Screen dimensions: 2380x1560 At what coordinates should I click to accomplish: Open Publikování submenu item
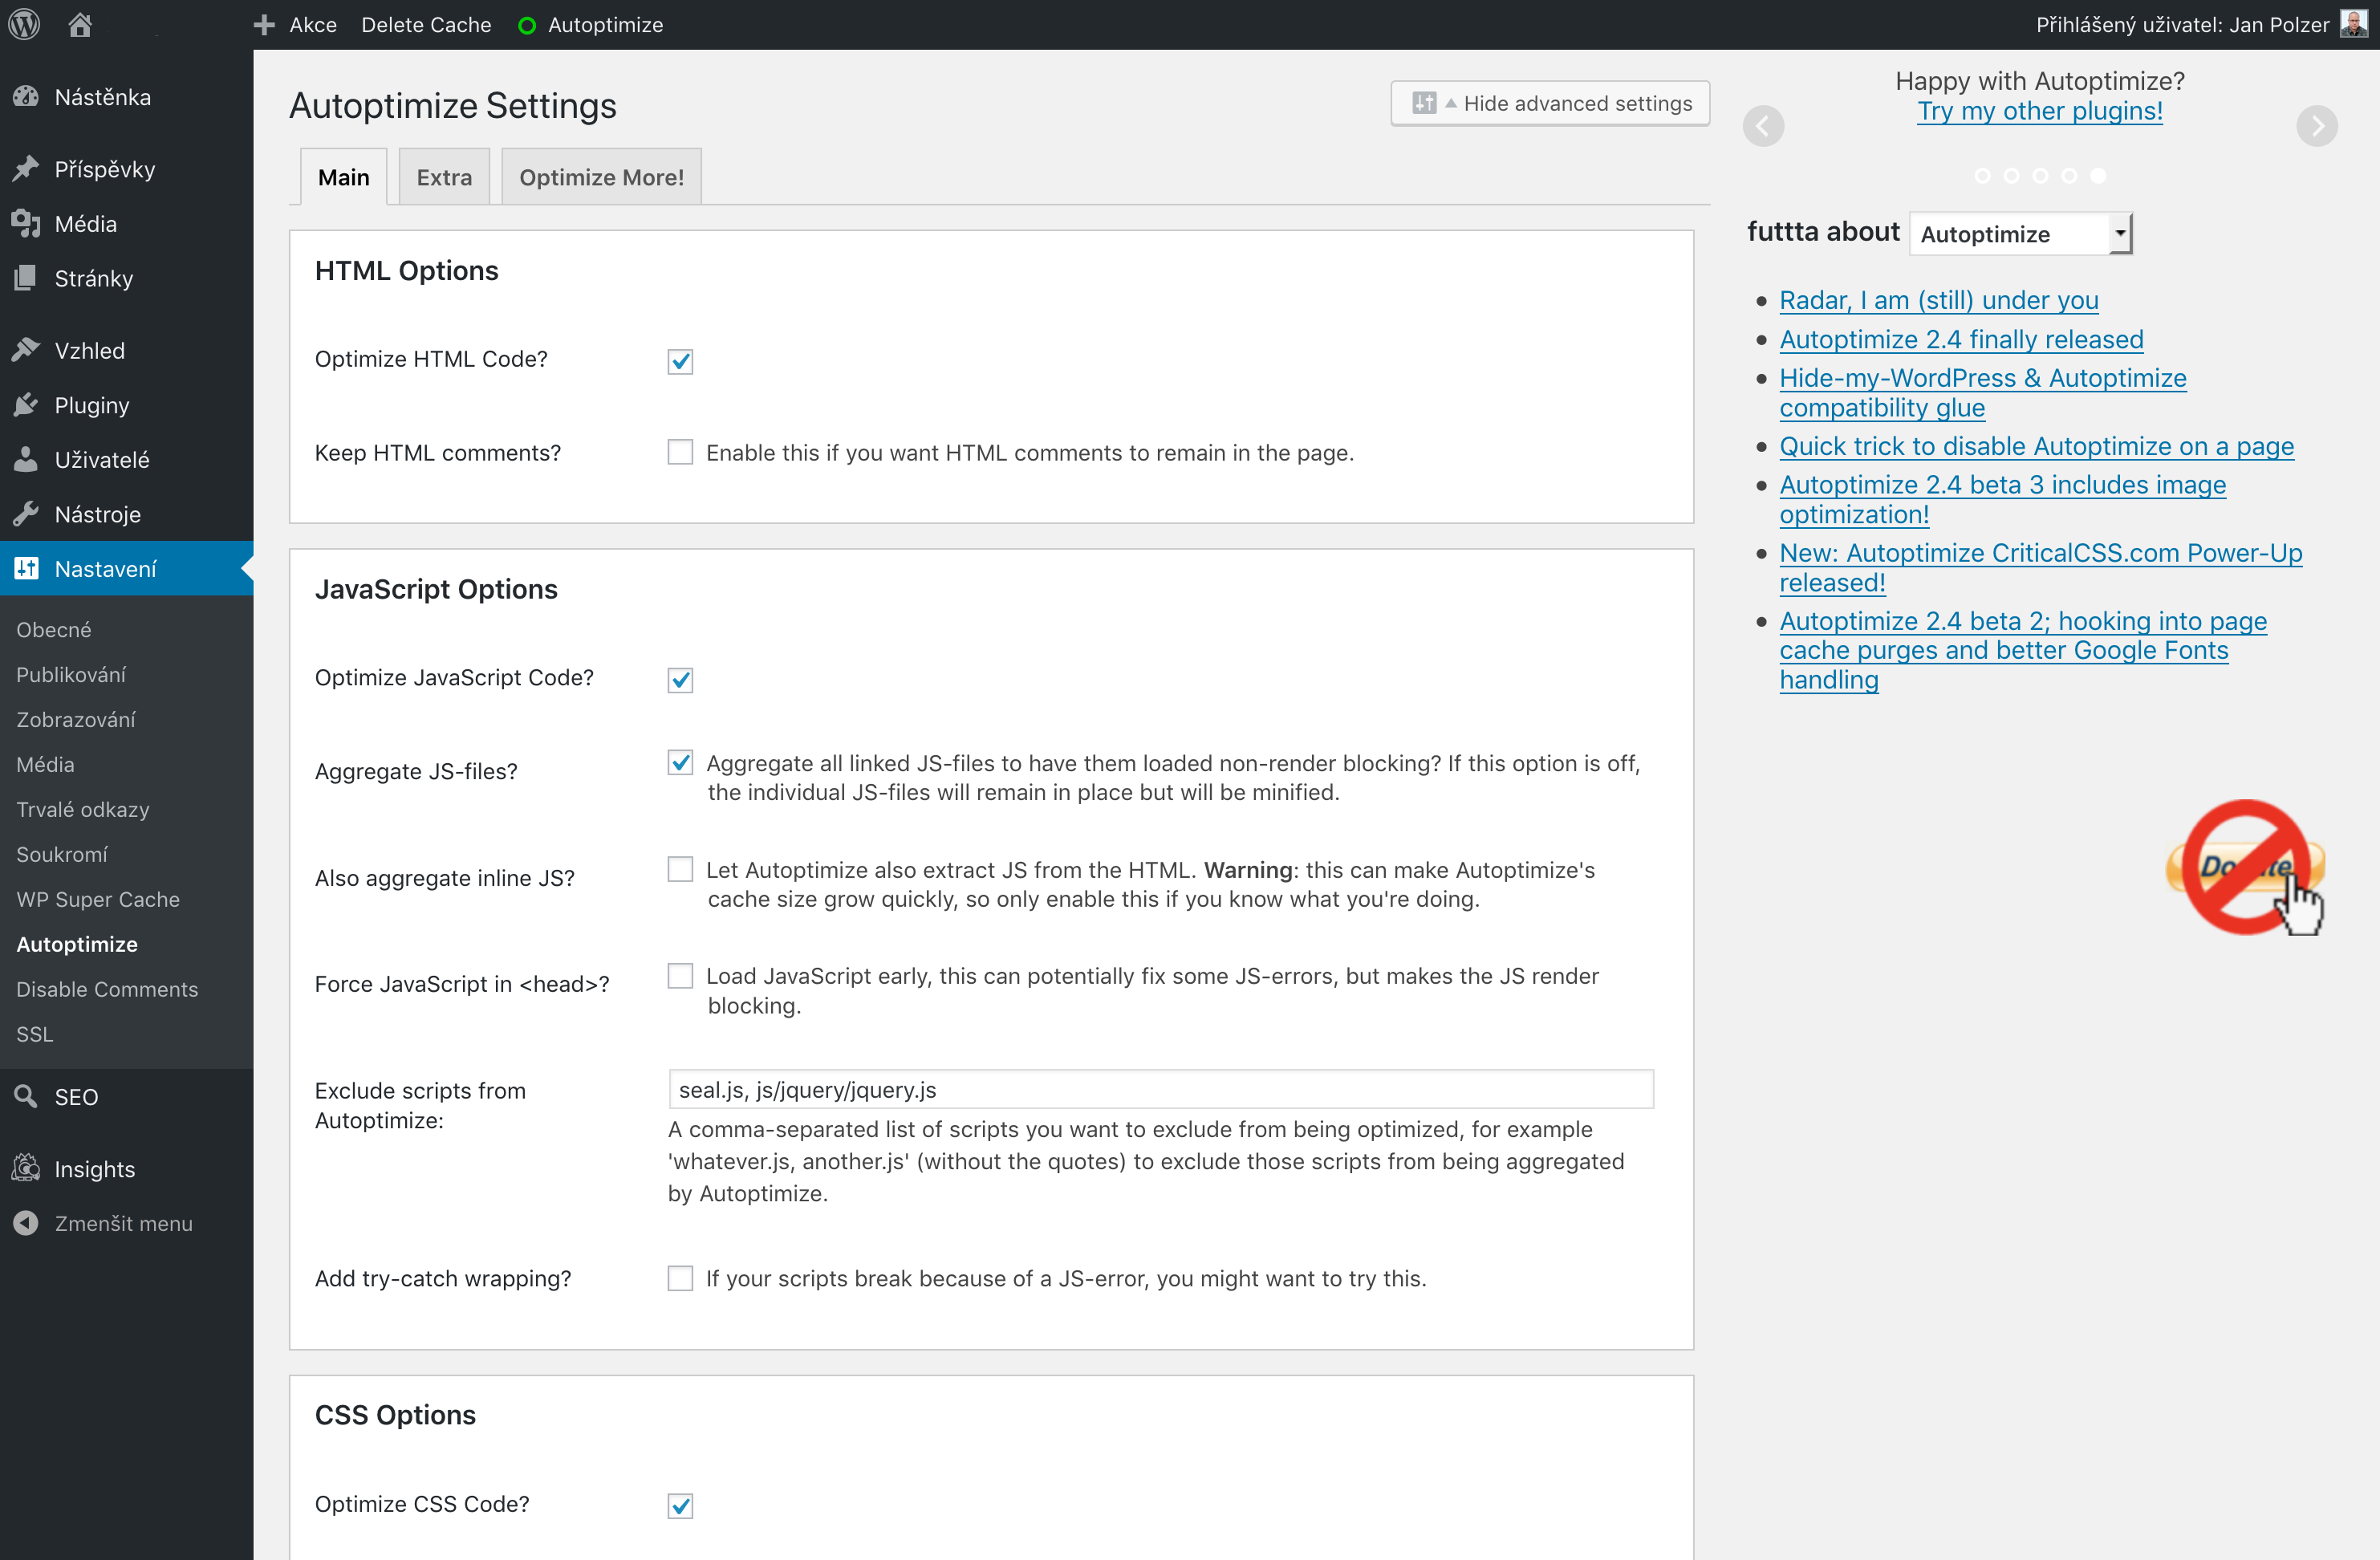[x=71, y=674]
